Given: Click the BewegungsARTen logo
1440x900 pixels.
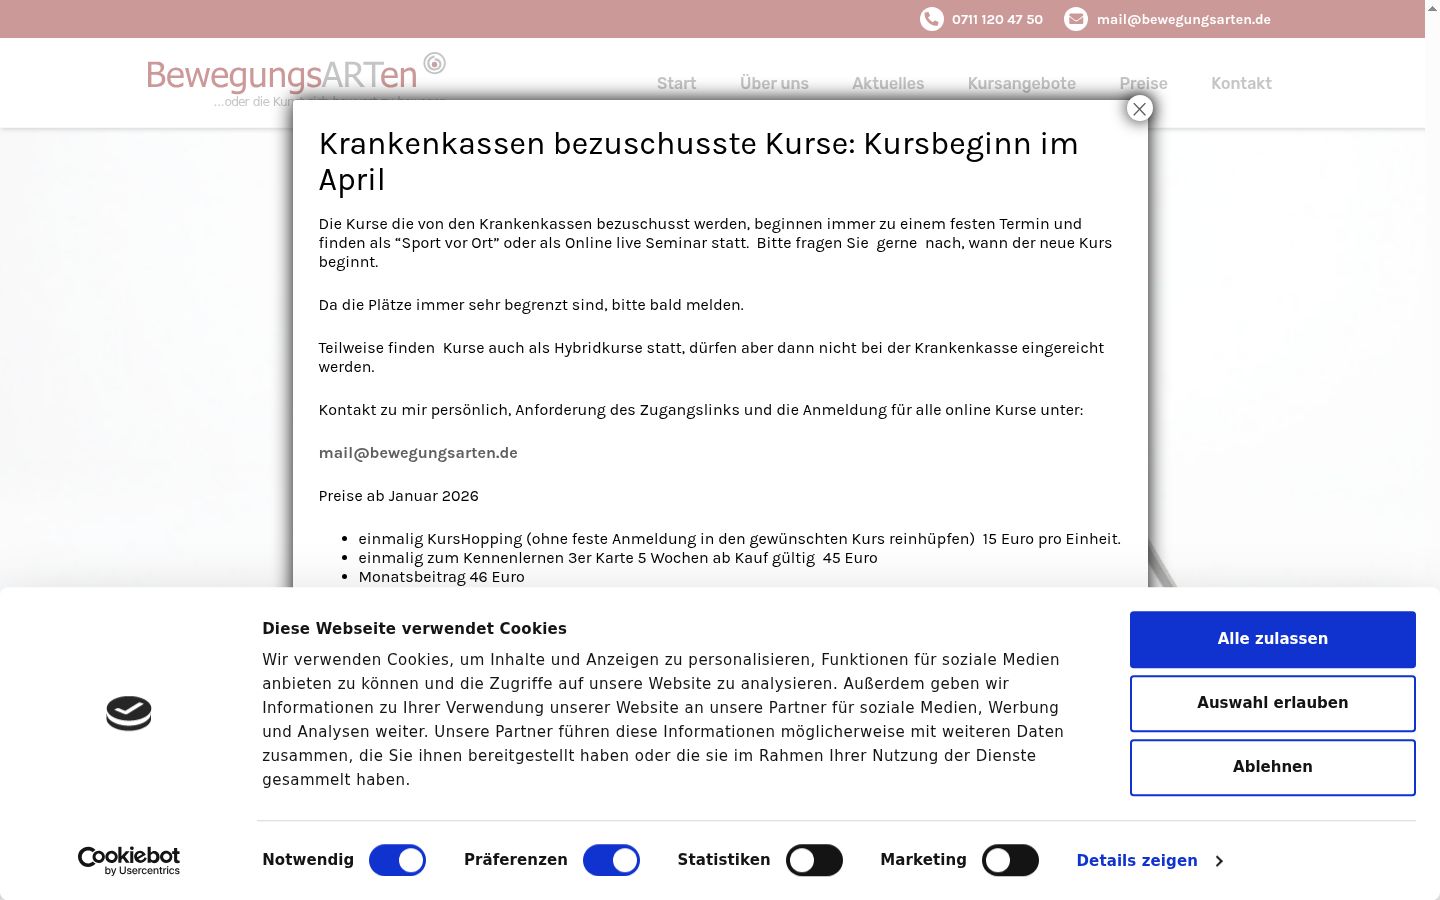Looking at the screenshot, I should coord(296,78).
